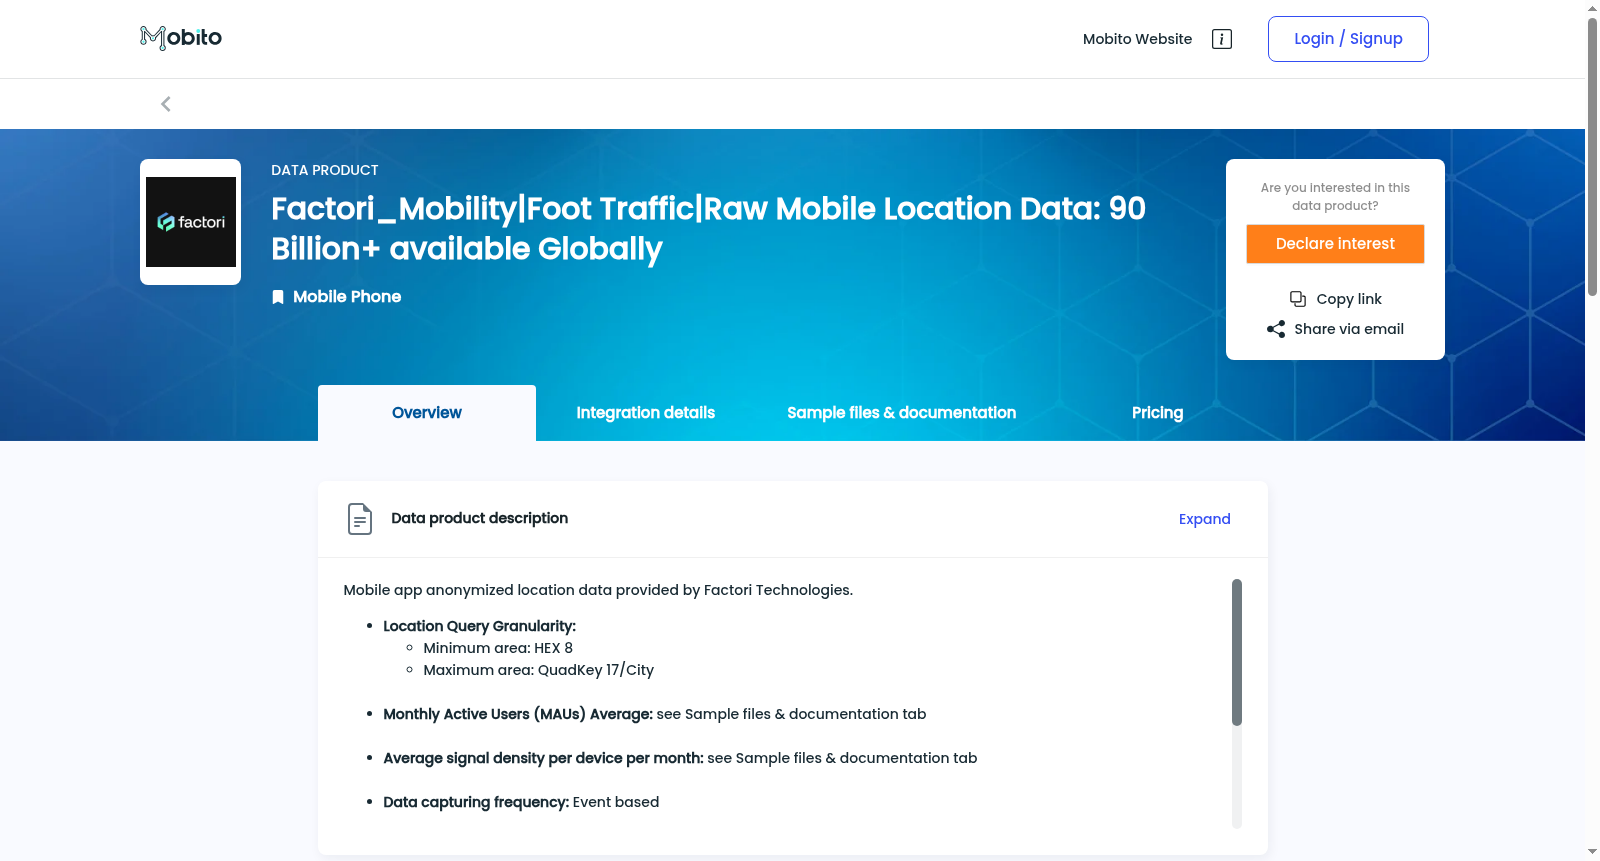Screen dimensions: 1600x861
Task: Click 'Are you interested in this data product?' text
Action: coord(1335,197)
